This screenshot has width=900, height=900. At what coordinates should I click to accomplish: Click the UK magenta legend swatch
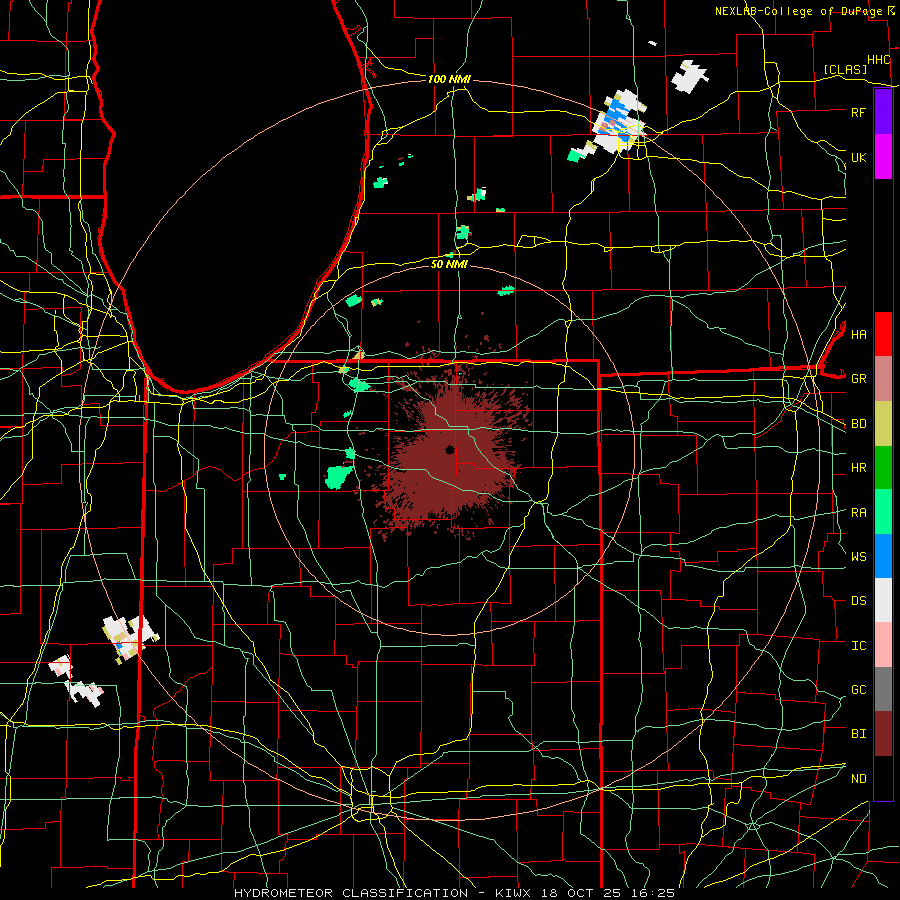point(883,157)
